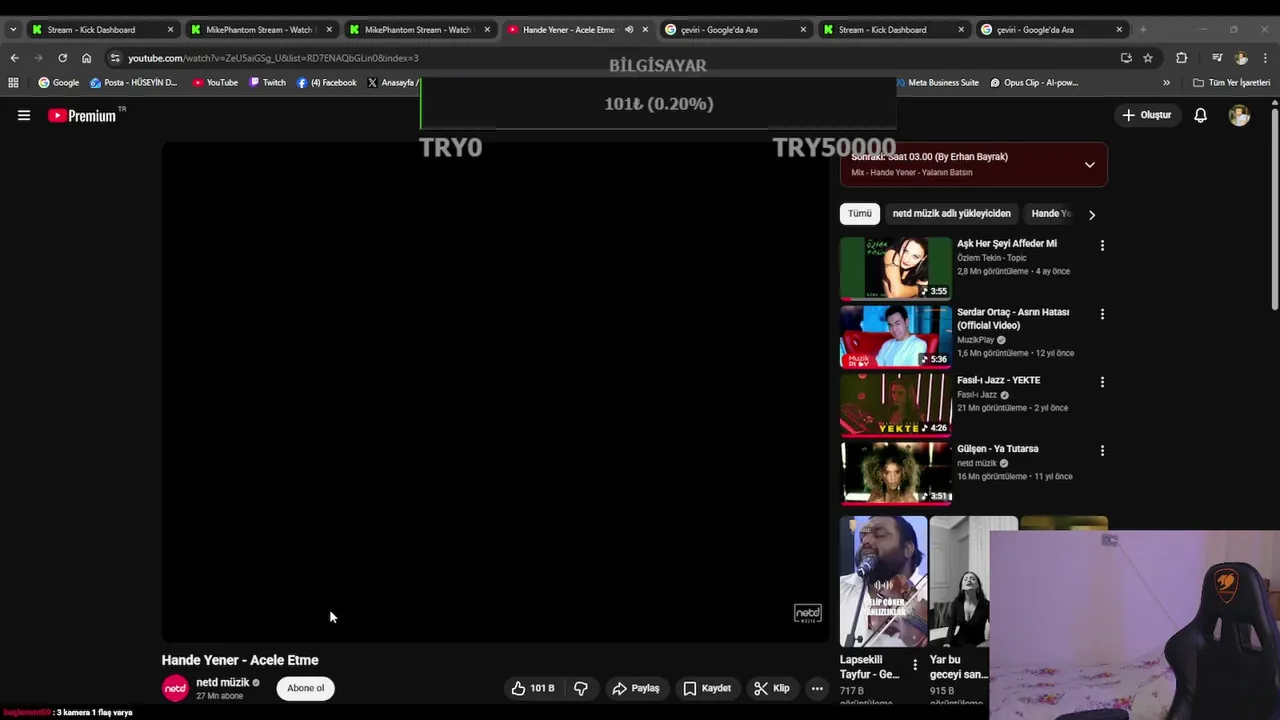Viewport: 1280px width, 720px height.
Task: Open Tüm Yer İşaretleri folder
Action: [x=1231, y=83]
